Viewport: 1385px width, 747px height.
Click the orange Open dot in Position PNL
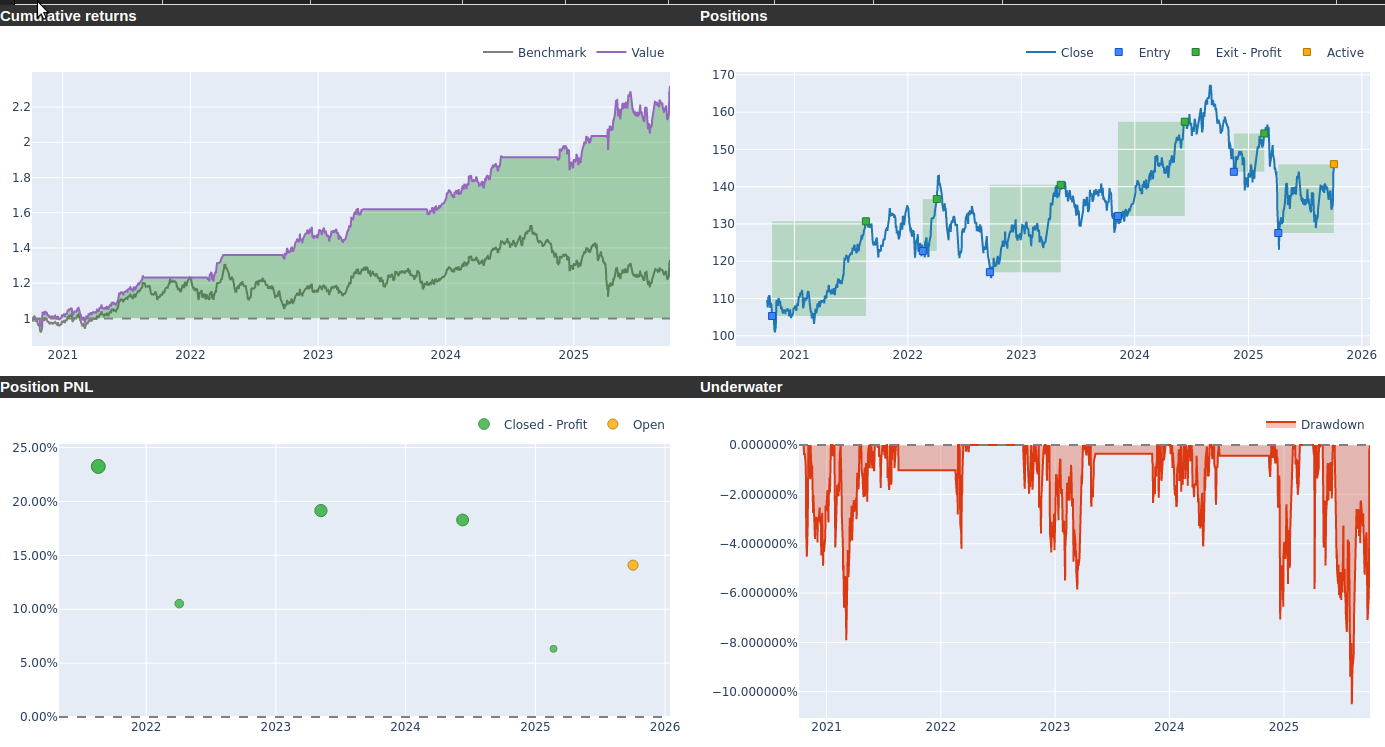click(633, 565)
